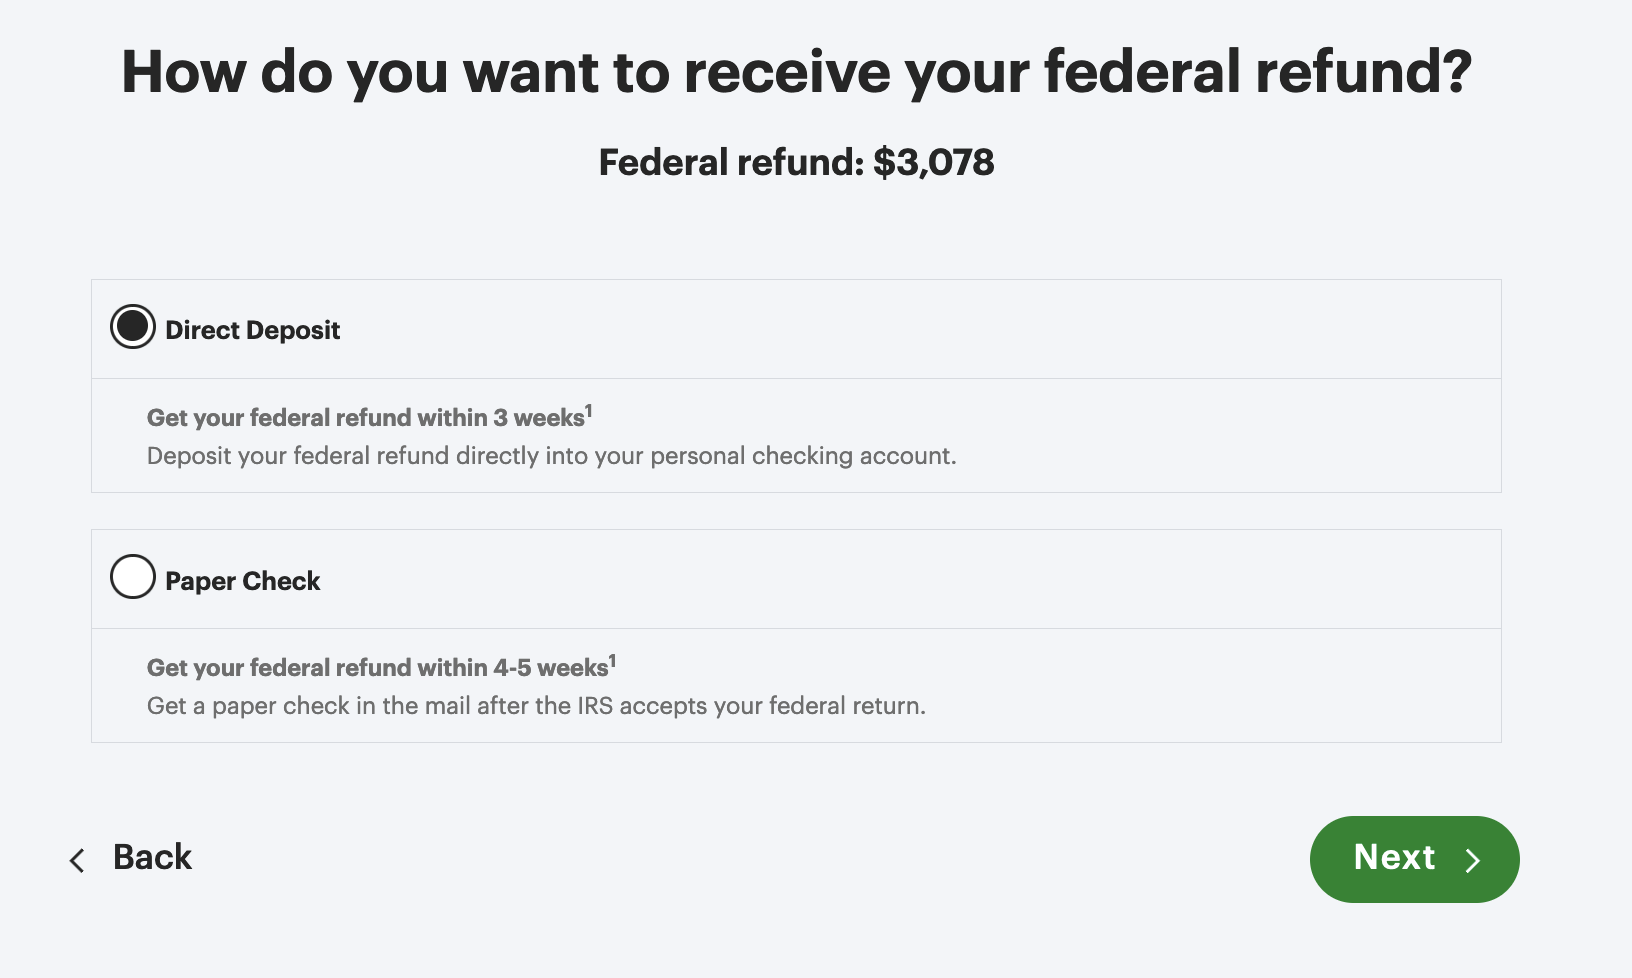Screen dimensions: 1632x978
Task: Click the word "Next" on the green button
Action: (x=1394, y=858)
